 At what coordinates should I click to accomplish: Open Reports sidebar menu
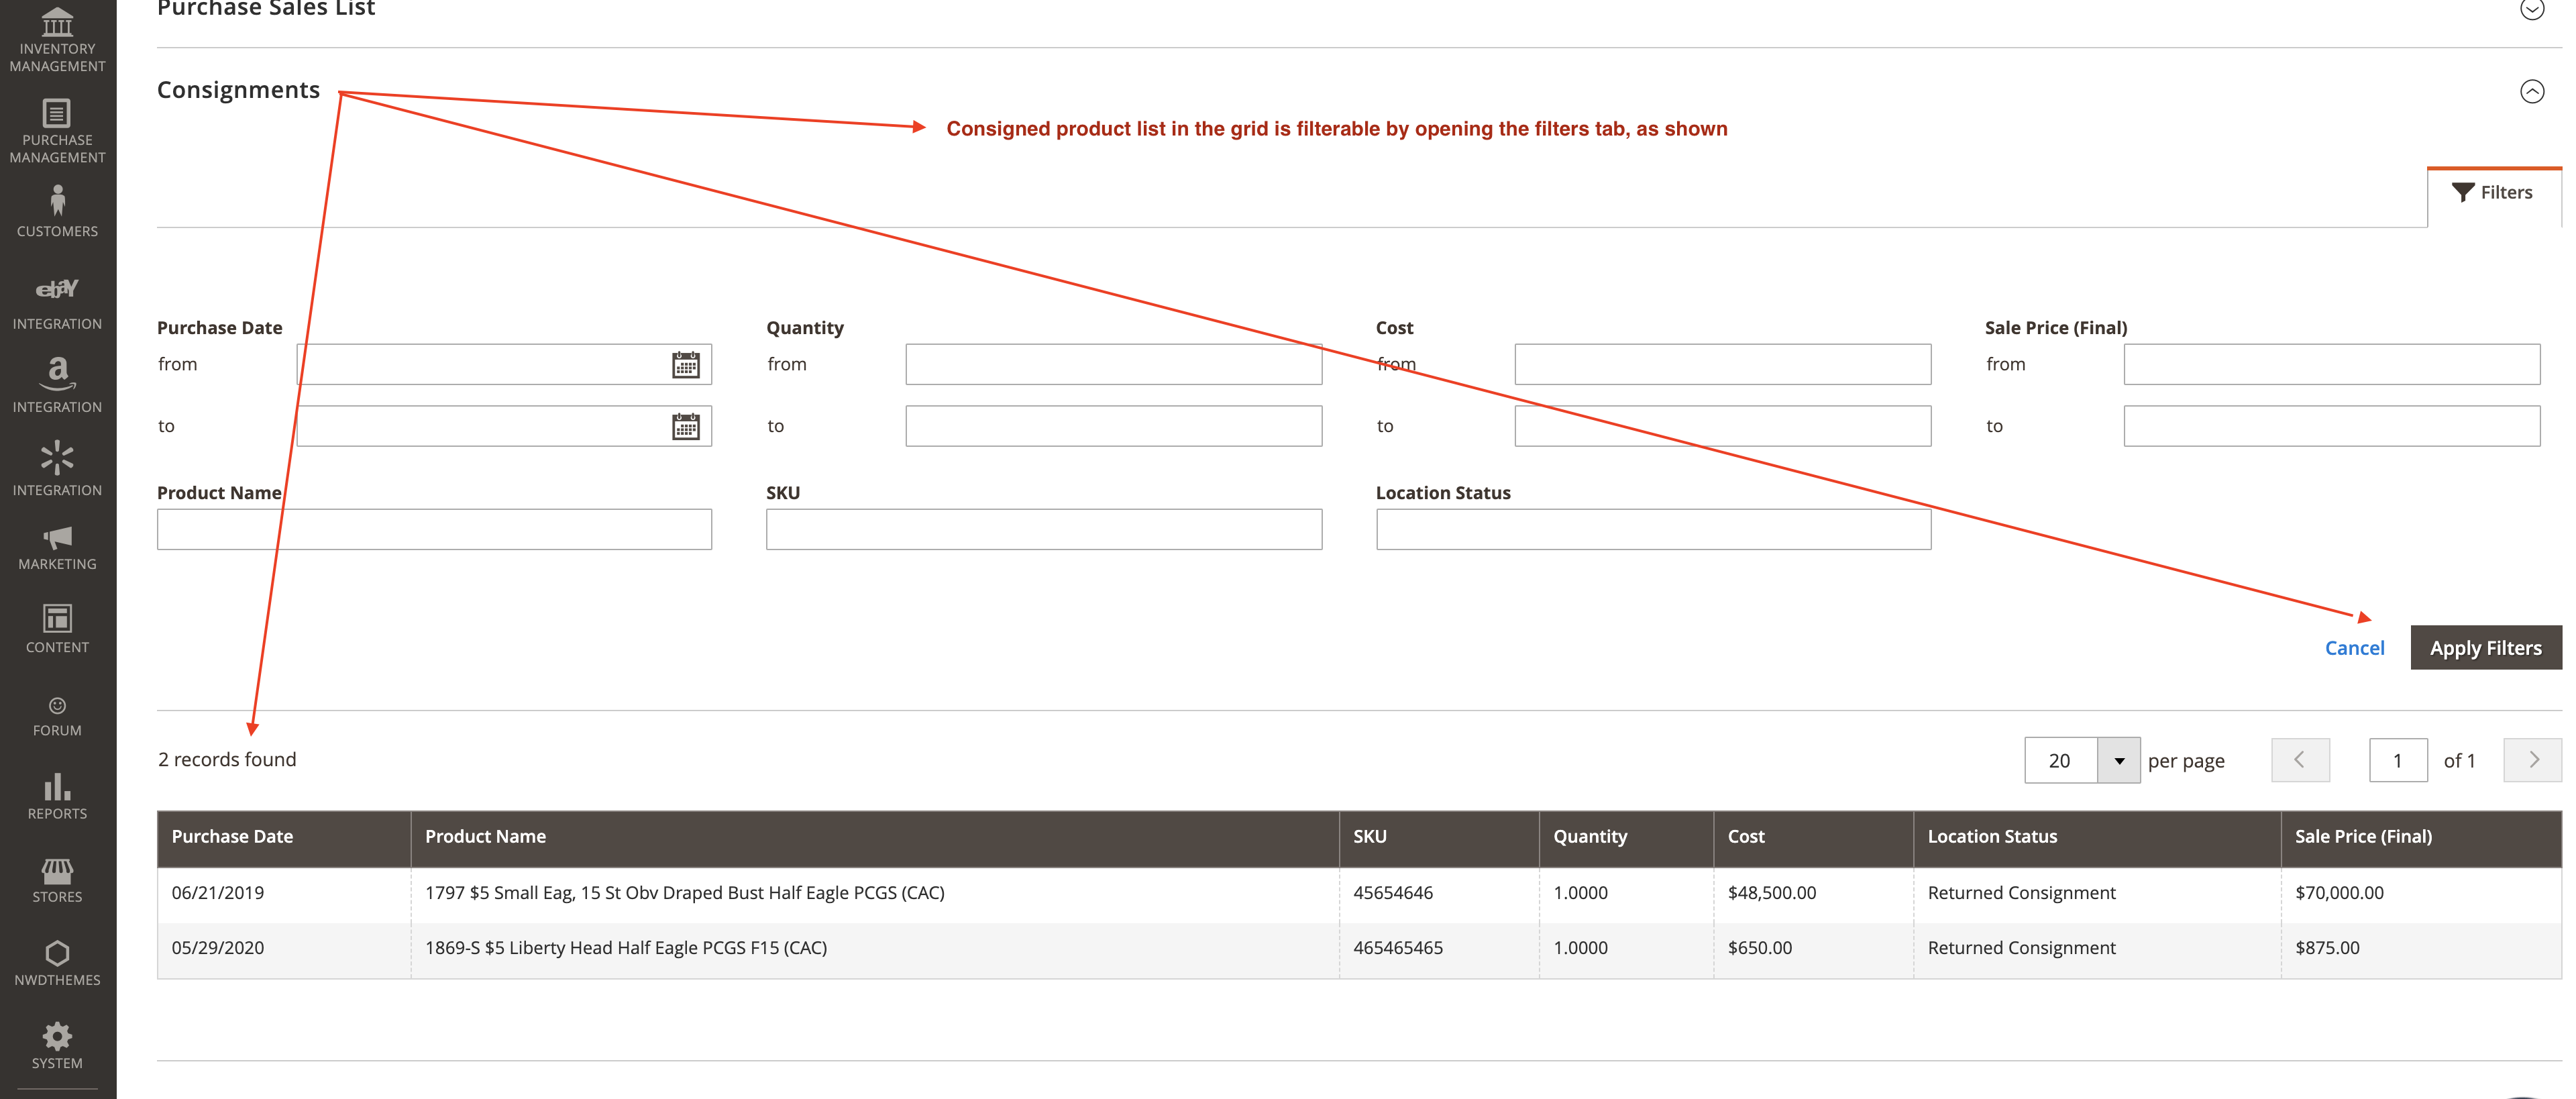point(57,797)
